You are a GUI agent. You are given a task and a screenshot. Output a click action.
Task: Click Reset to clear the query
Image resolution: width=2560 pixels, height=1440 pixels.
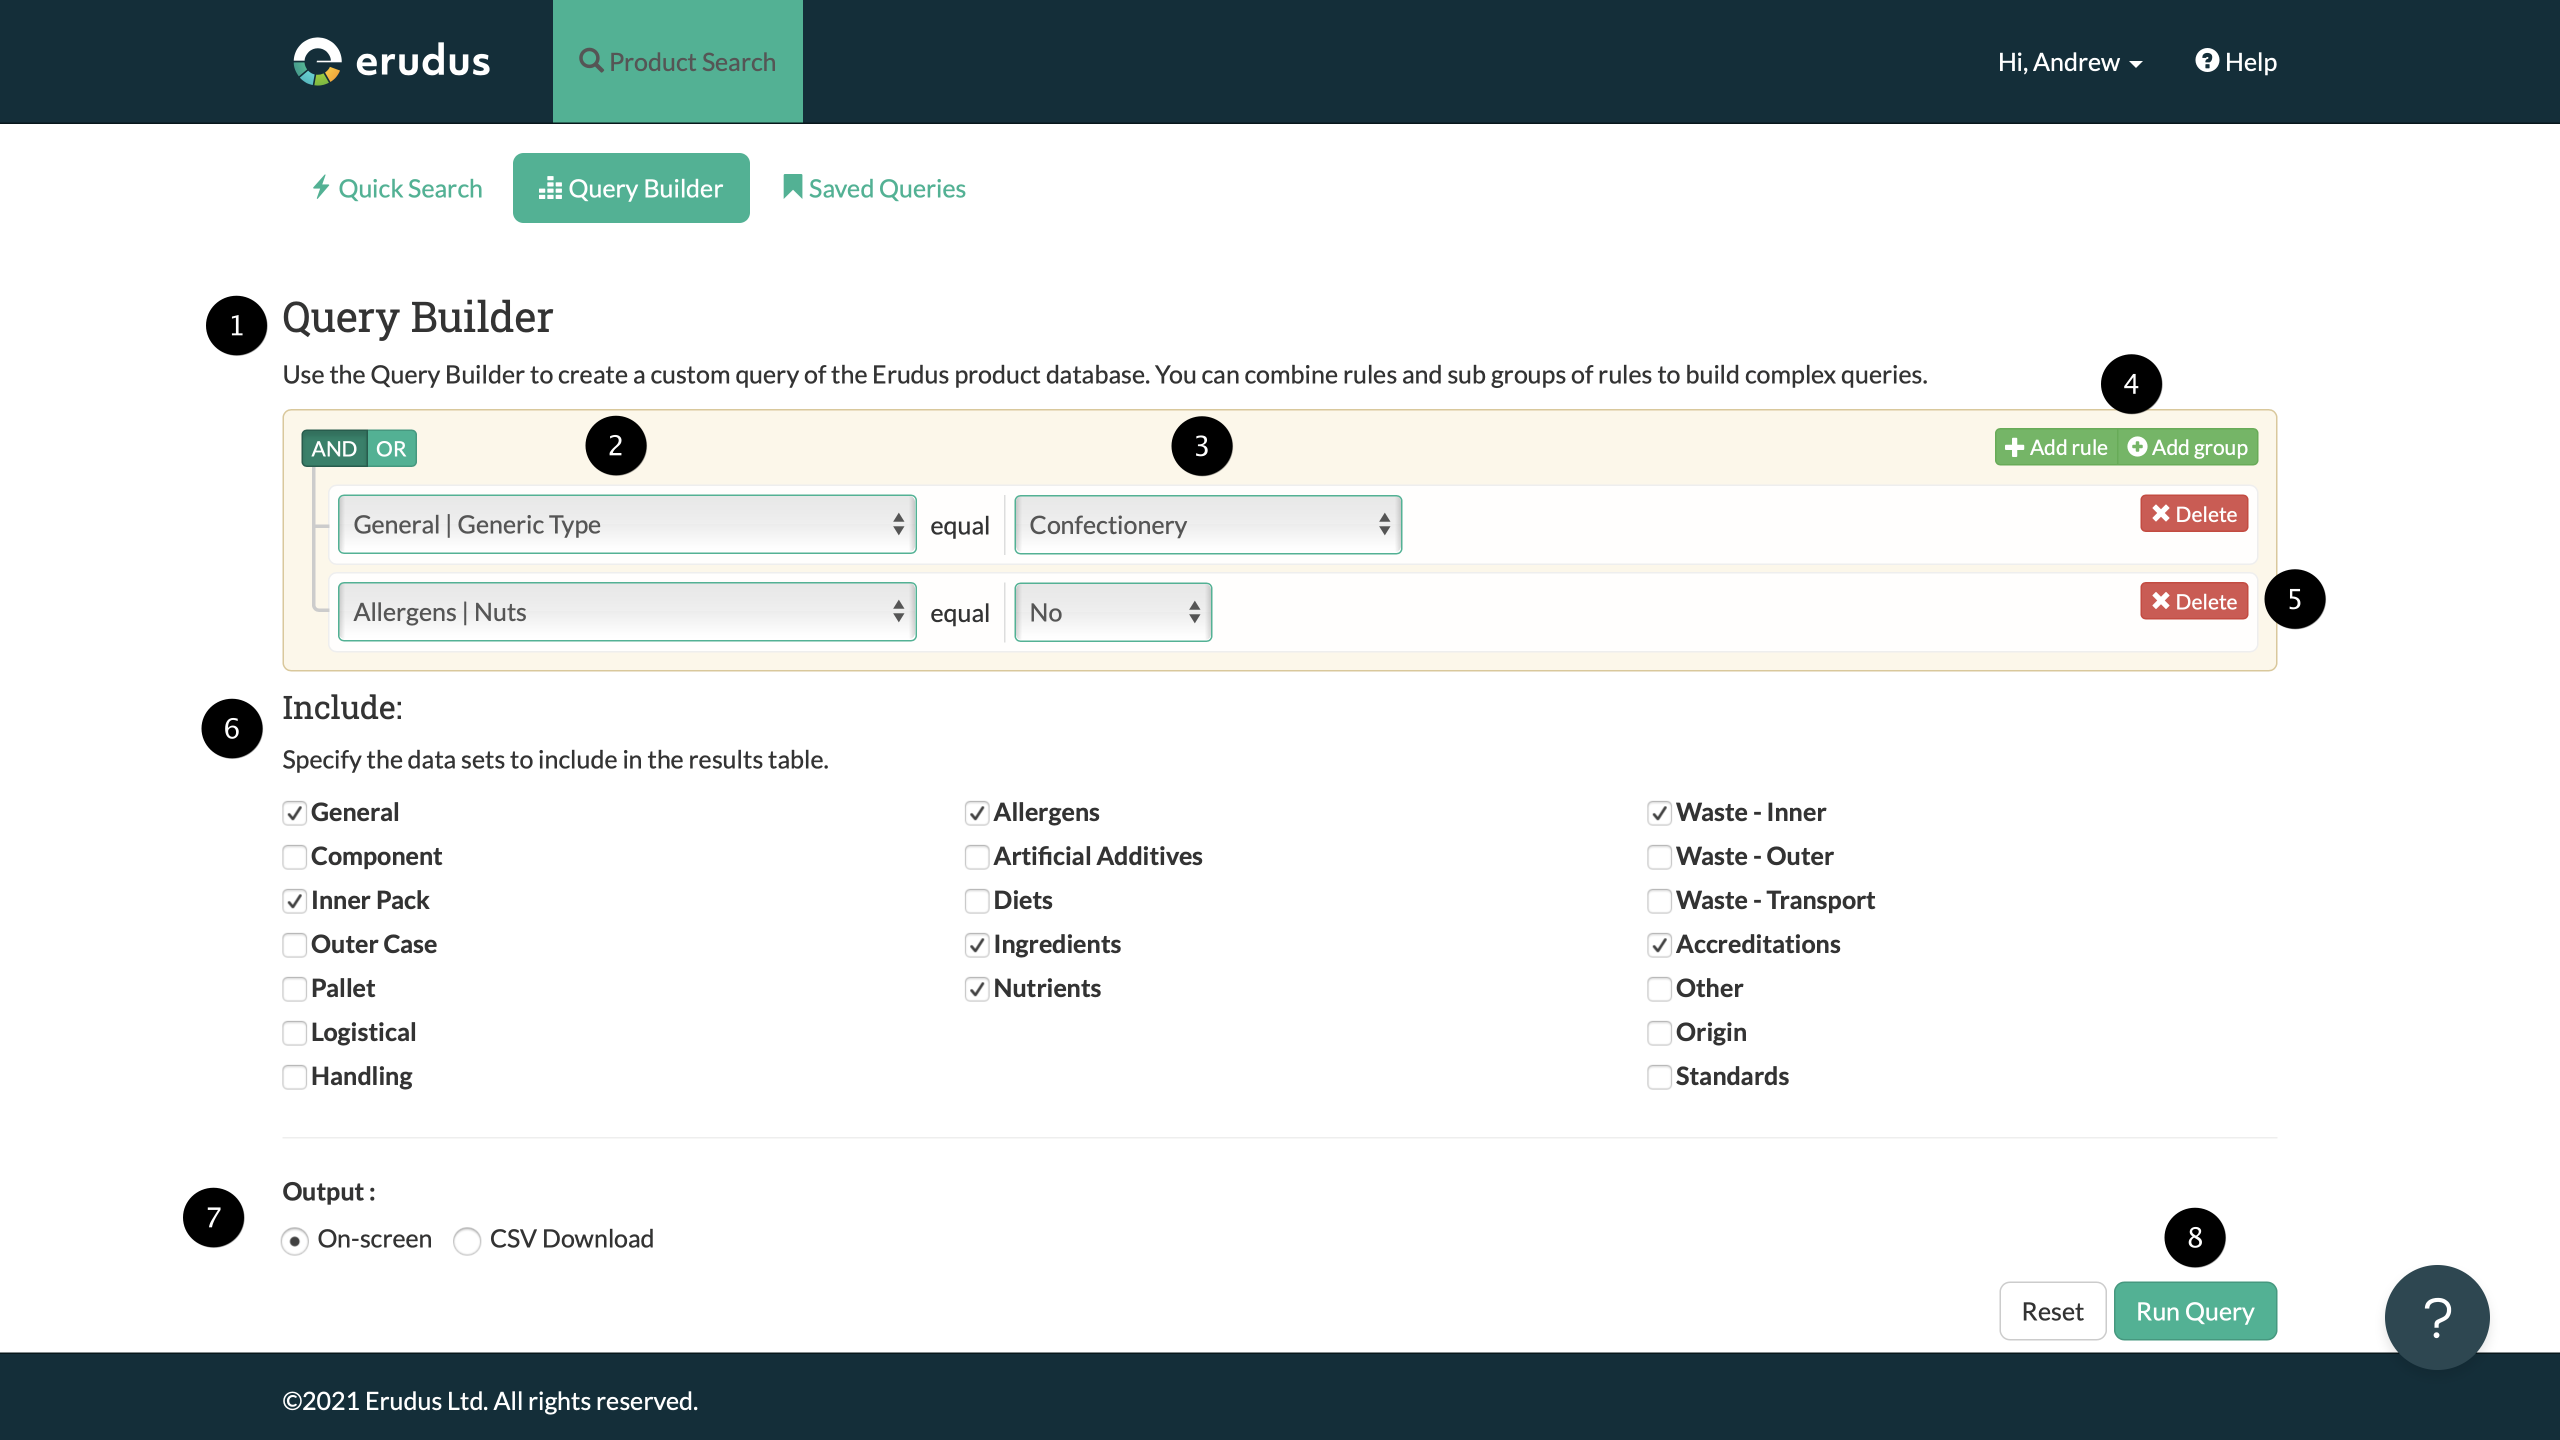(x=2052, y=1310)
